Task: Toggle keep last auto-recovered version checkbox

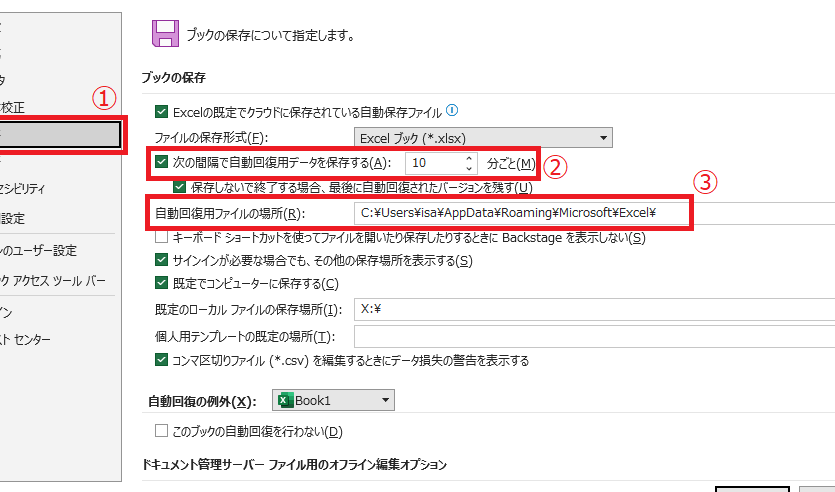Action: pos(179,187)
